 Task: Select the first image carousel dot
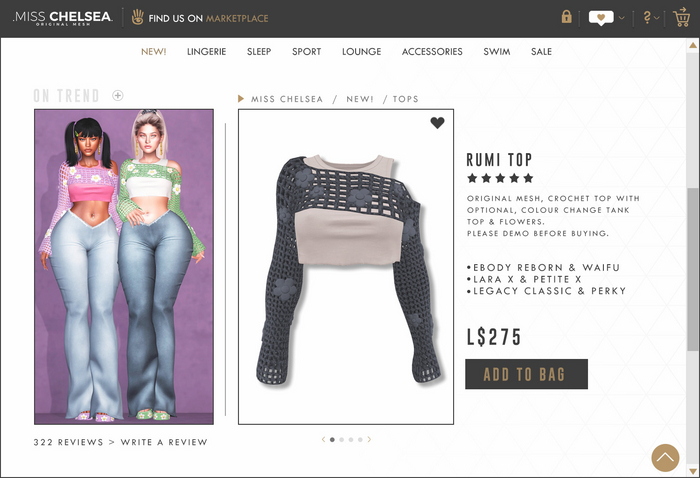[332, 440]
